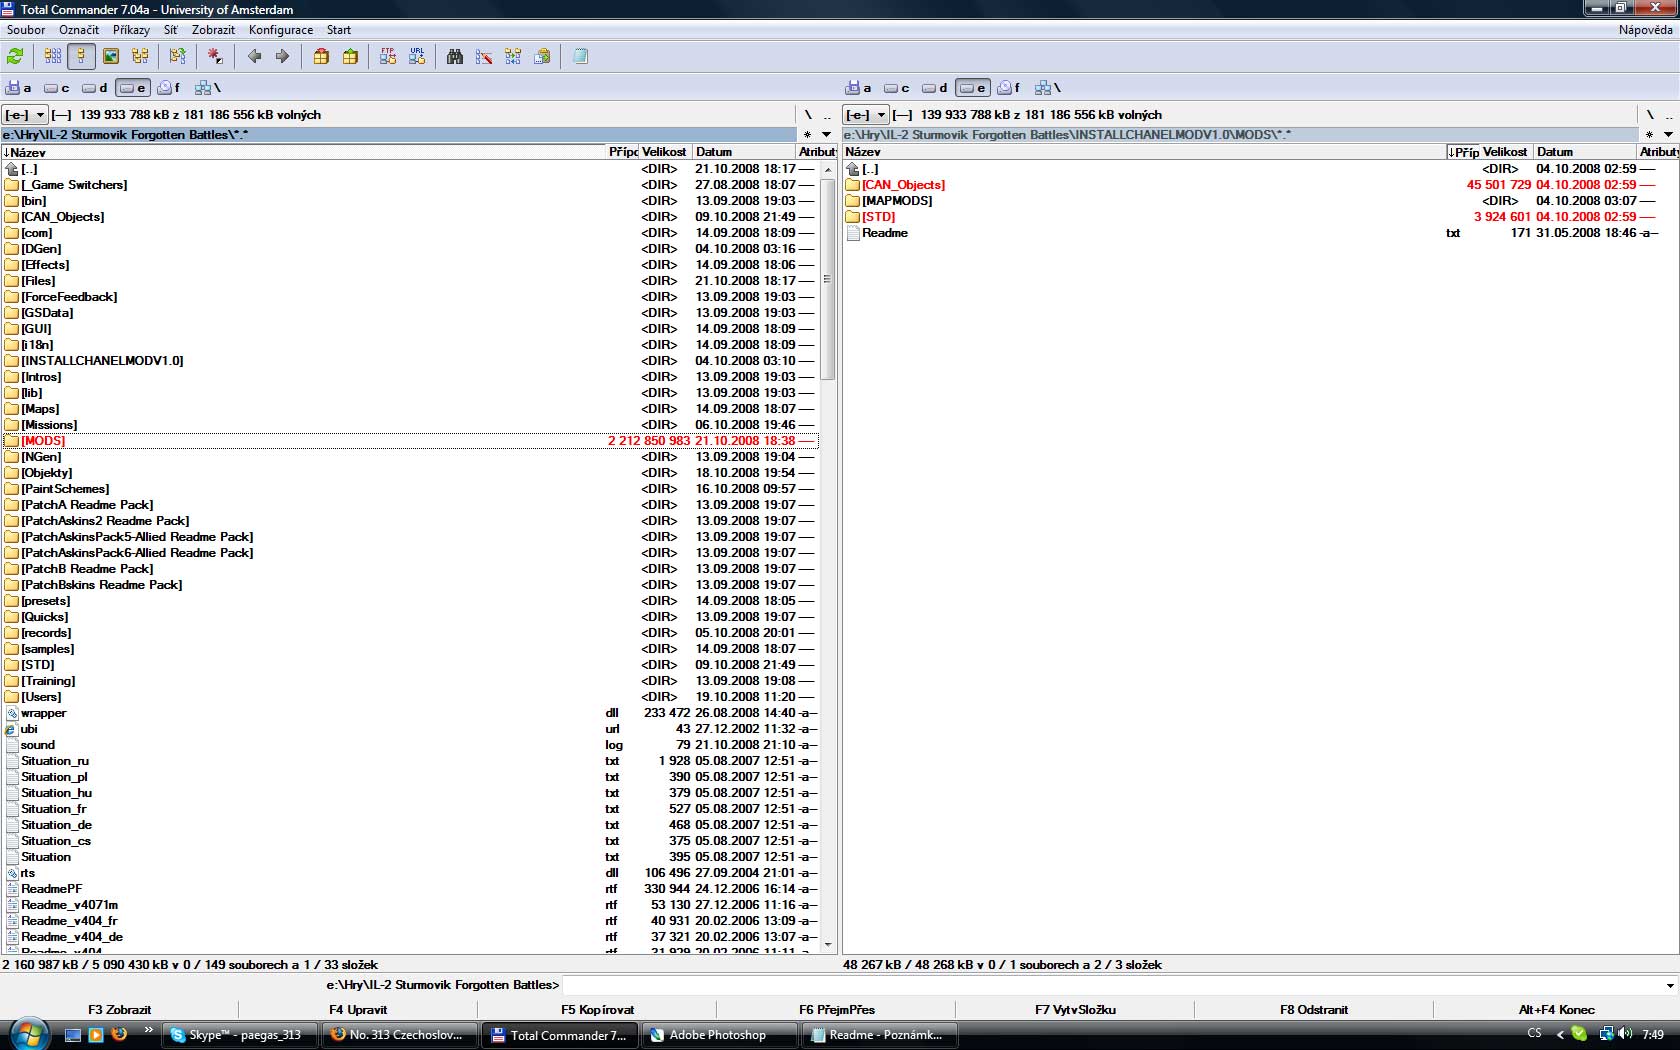Click the volume speaker tray icon
Image resolution: width=1680 pixels, height=1050 pixels.
[x=1625, y=1034]
